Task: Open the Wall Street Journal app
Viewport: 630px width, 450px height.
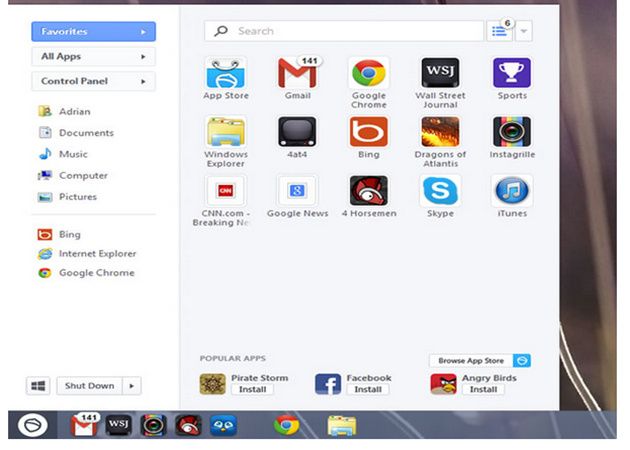Action: pyautogui.click(x=440, y=74)
